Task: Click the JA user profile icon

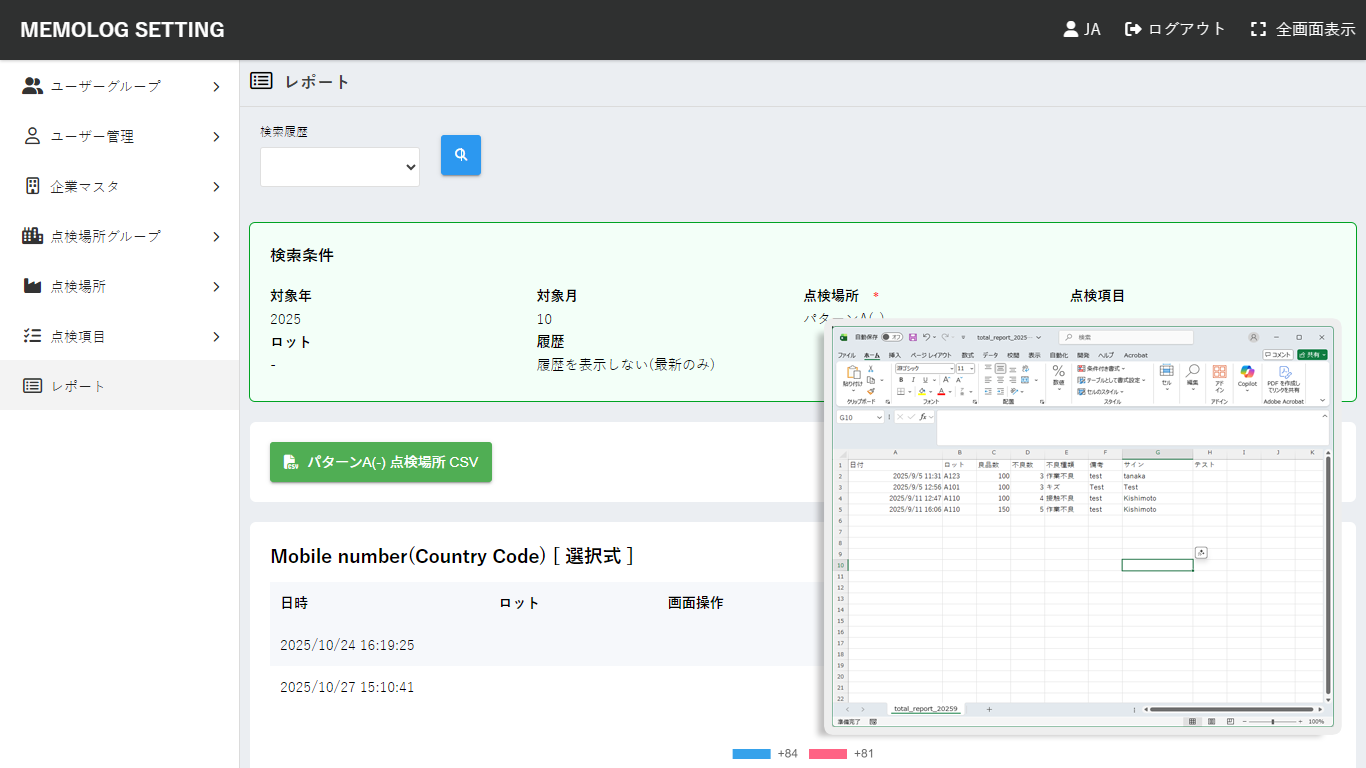Action: [x=1070, y=29]
